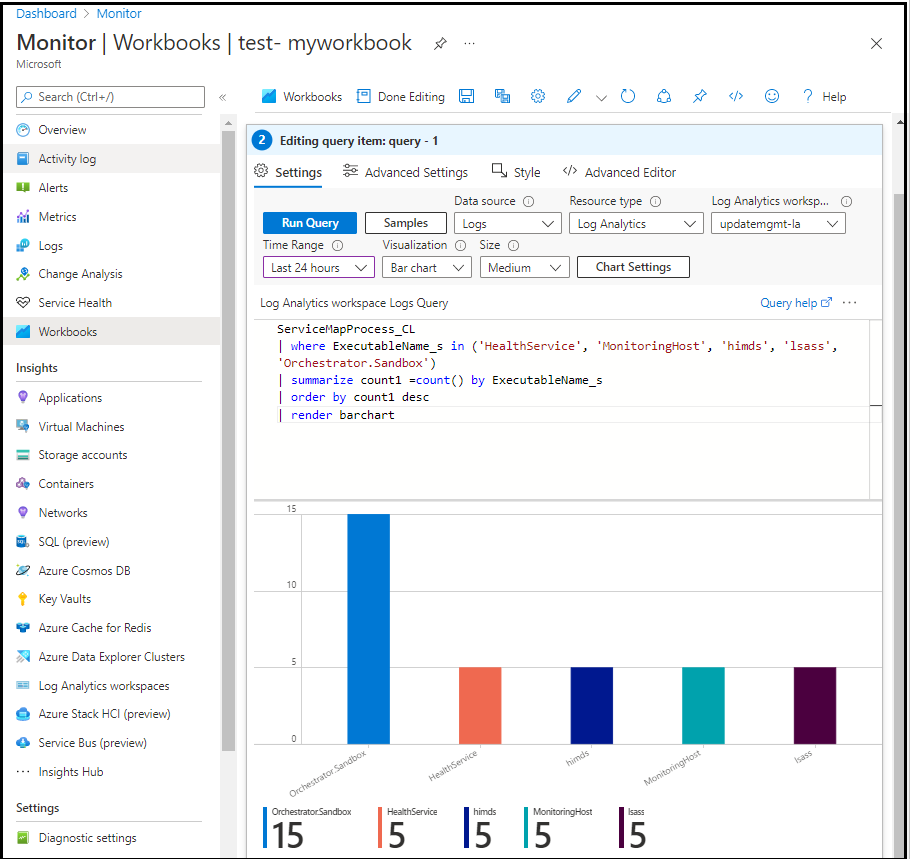Open workbook settings with the gear icon
910x859 pixels.
coord(538,96)
